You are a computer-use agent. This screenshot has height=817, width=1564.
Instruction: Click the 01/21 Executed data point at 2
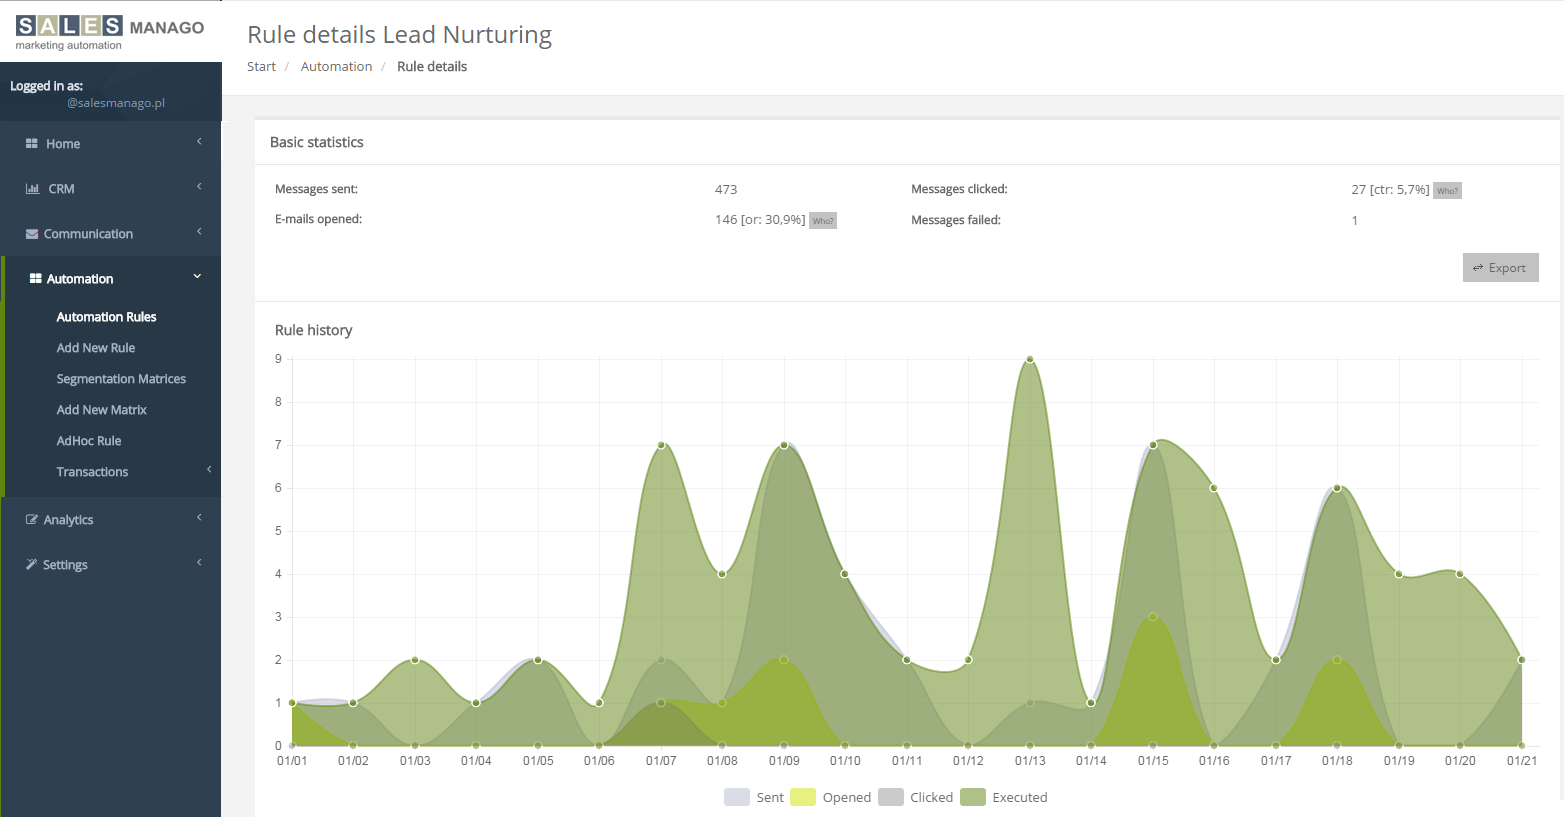1522,660
